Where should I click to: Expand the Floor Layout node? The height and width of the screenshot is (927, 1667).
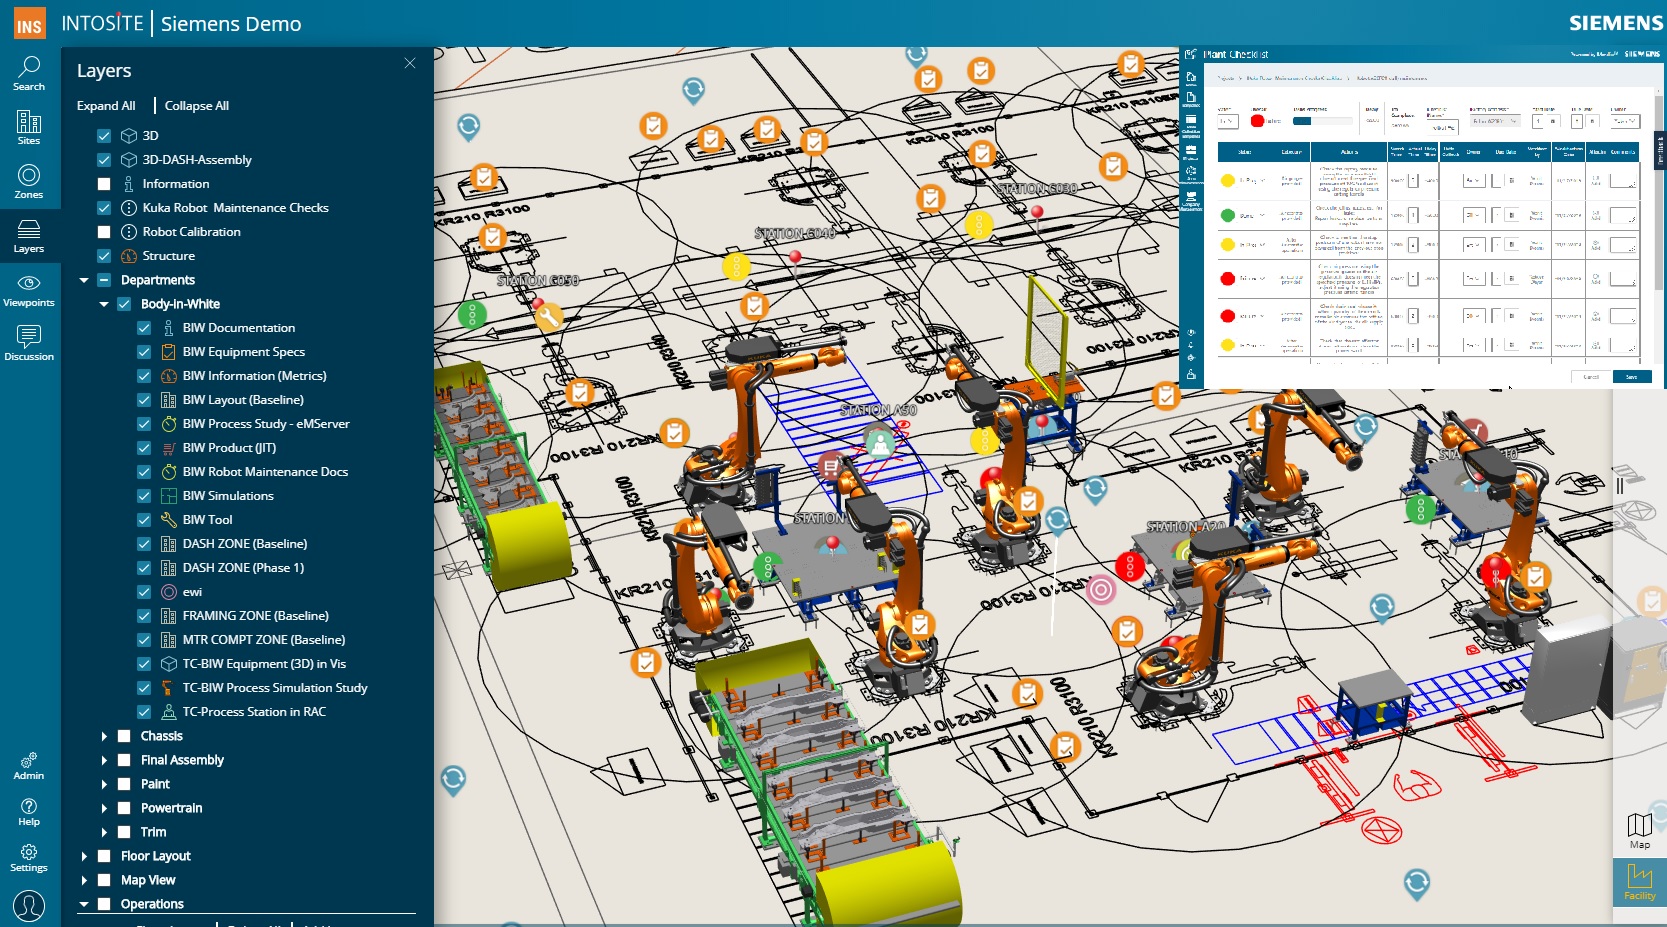tap(84, 856)
